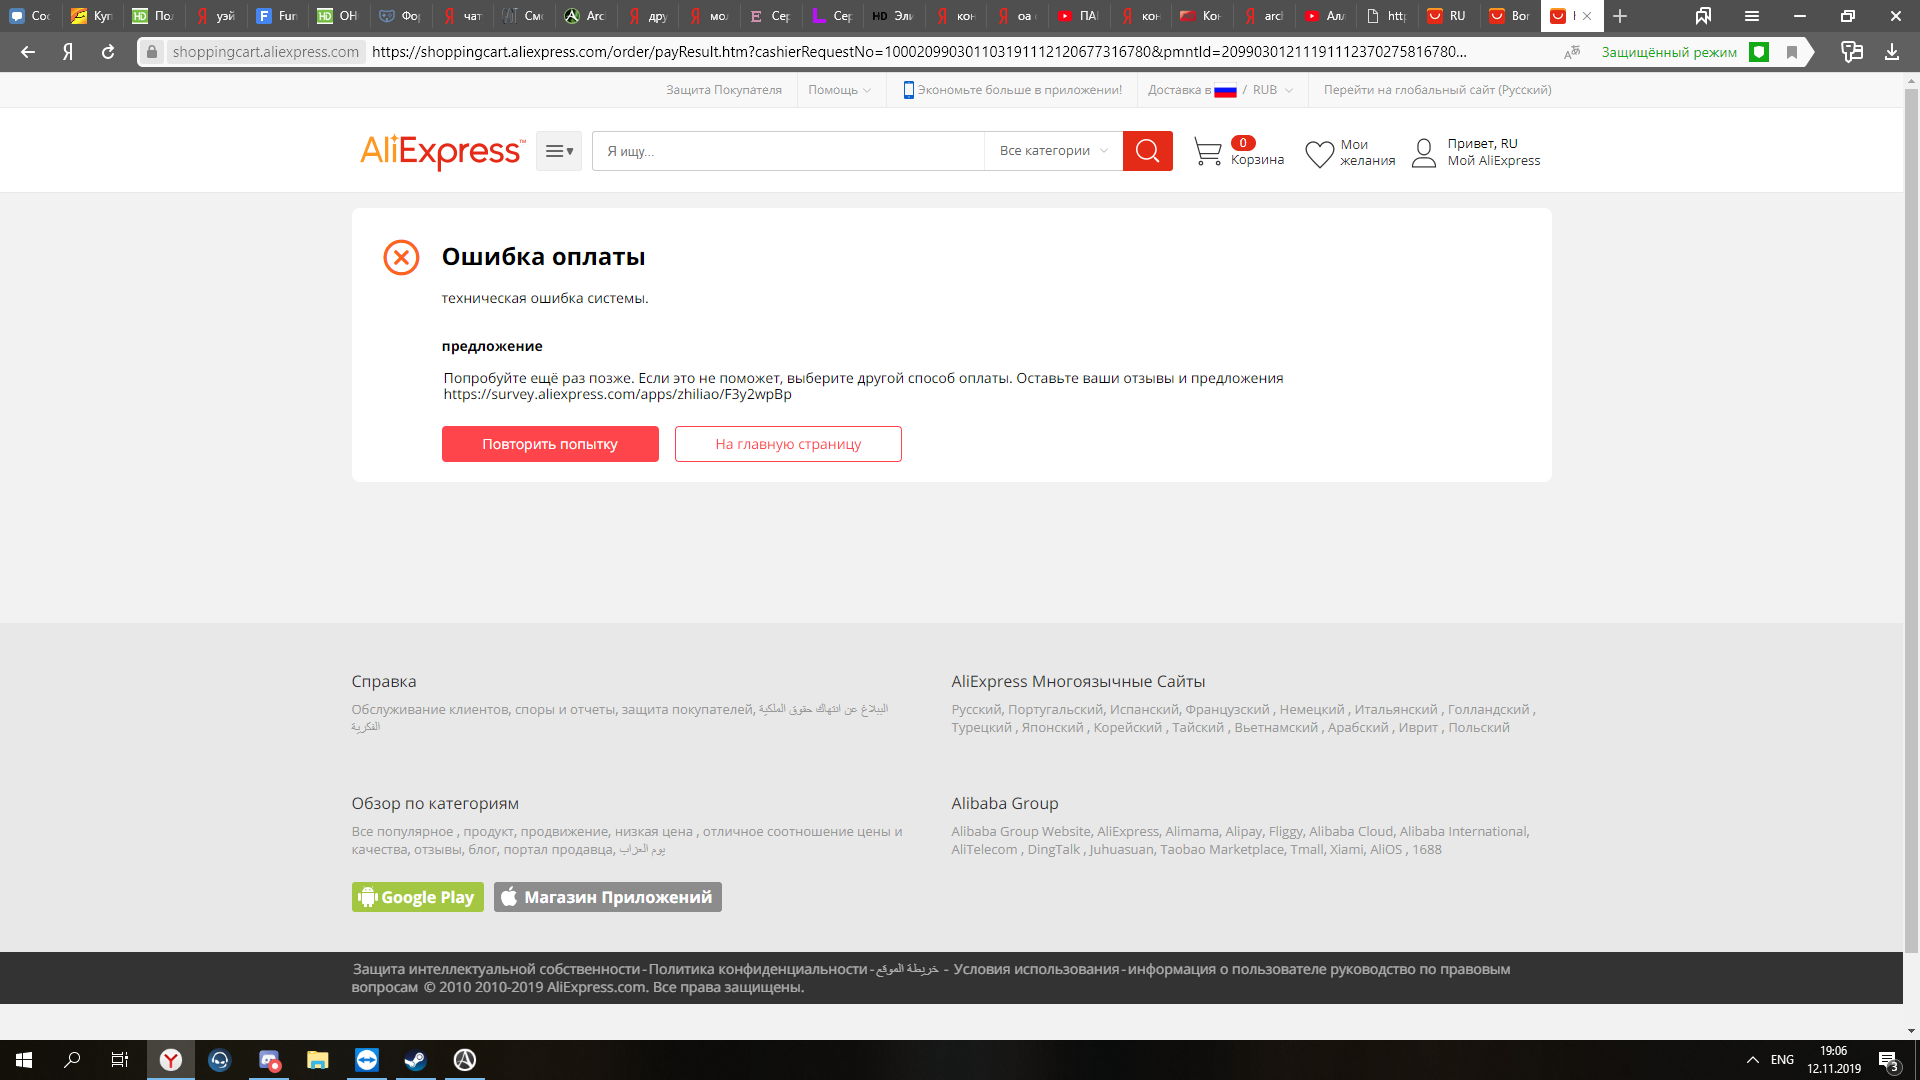Switch to the 'Arc' tab
The image size is (1920, 1080).
tap(586, 16)
